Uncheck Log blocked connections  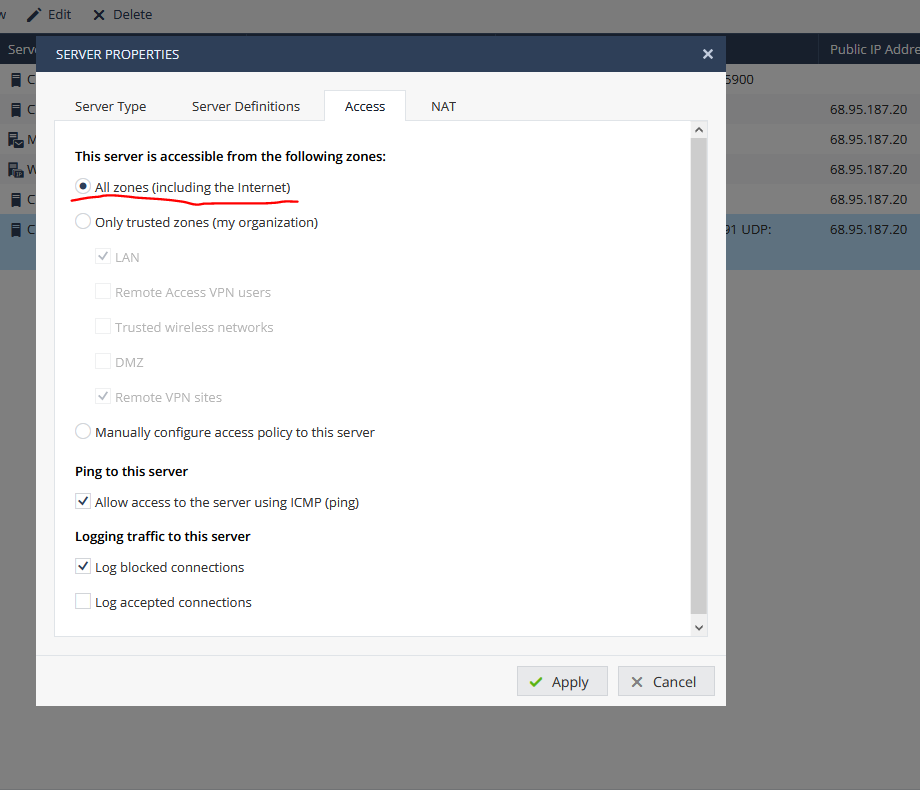point(83,567)
